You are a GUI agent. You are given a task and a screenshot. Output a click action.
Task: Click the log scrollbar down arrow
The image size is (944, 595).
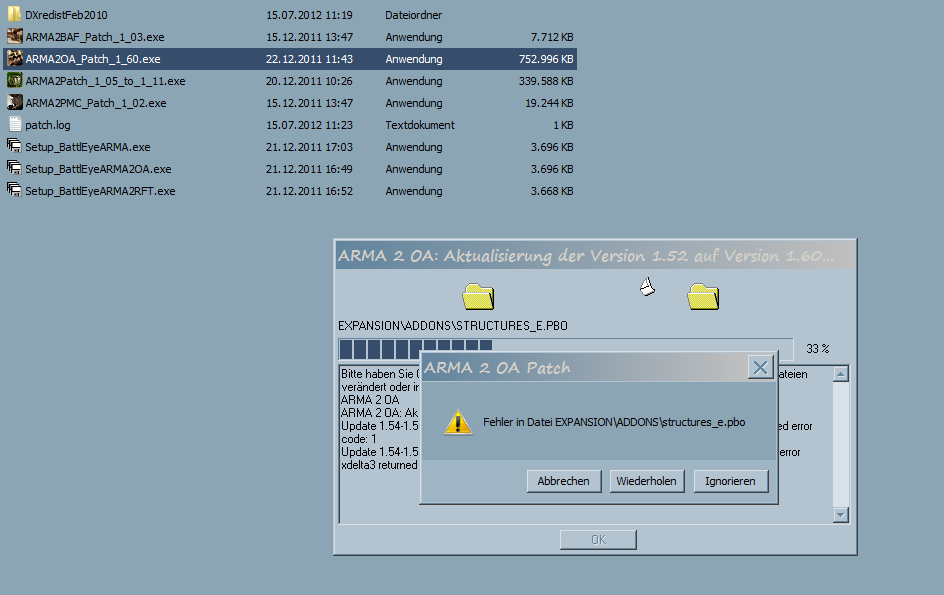click(x=840, y=514)
